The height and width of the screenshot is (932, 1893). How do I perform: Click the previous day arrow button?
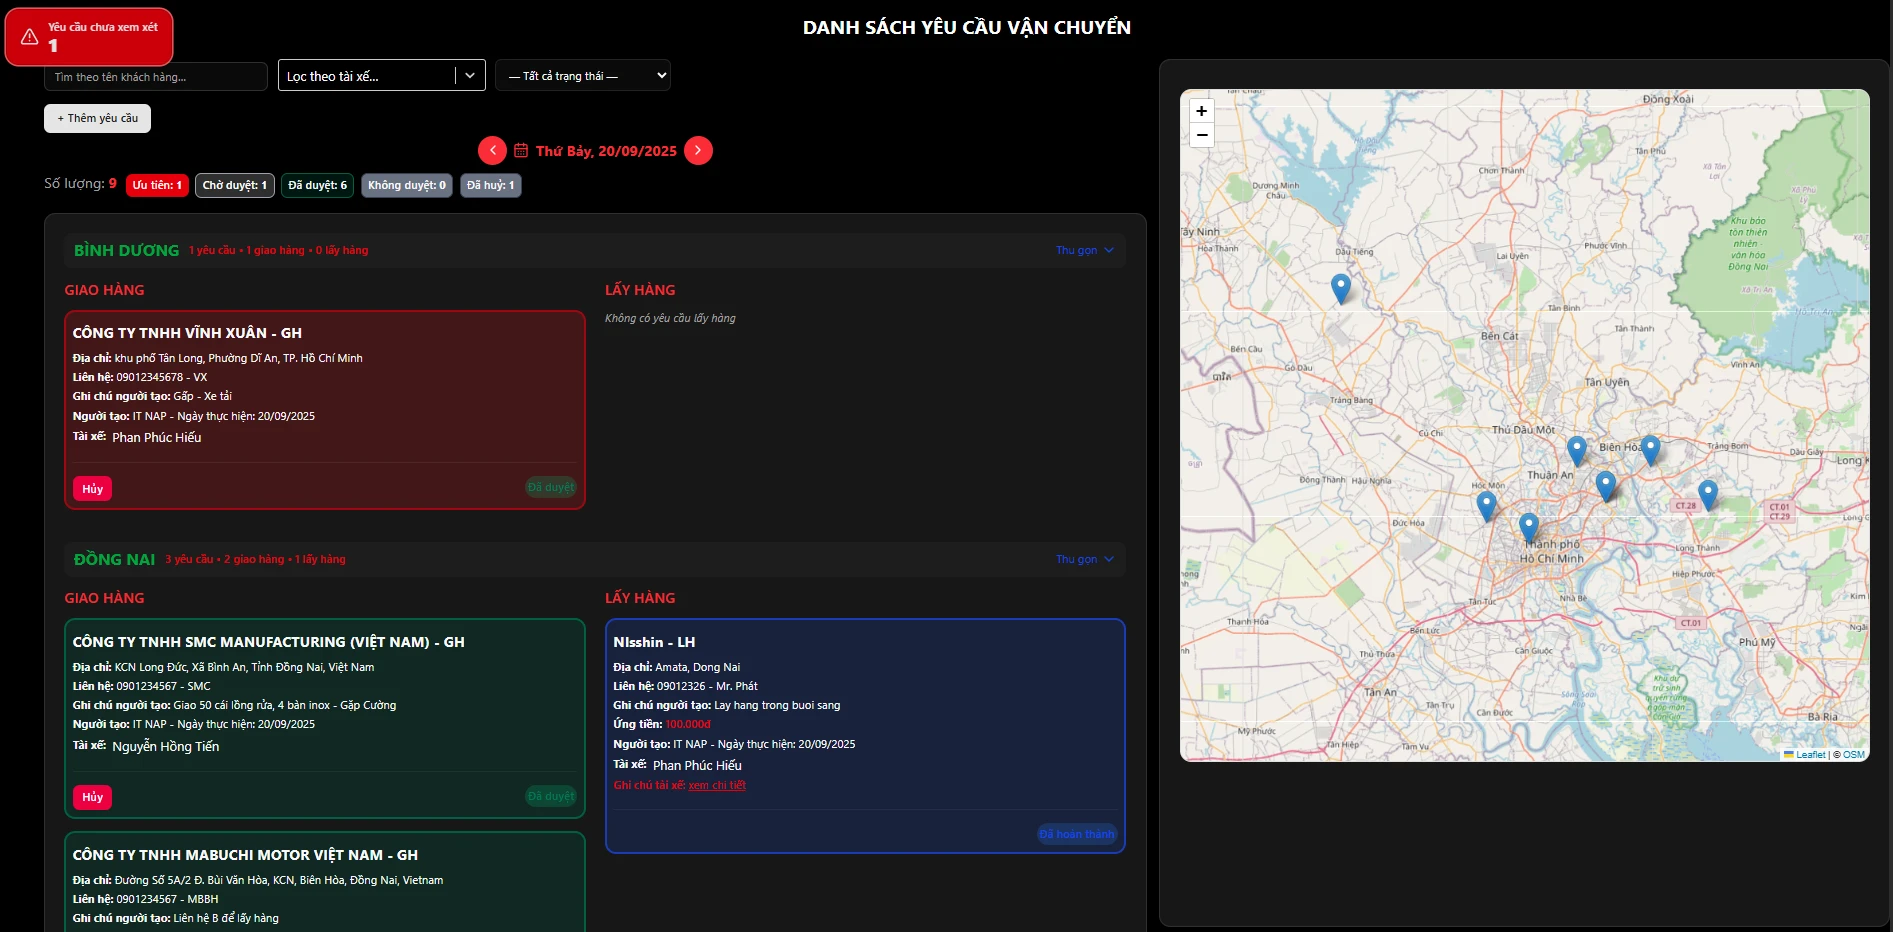pyautogui.click(x=492, y=150)
